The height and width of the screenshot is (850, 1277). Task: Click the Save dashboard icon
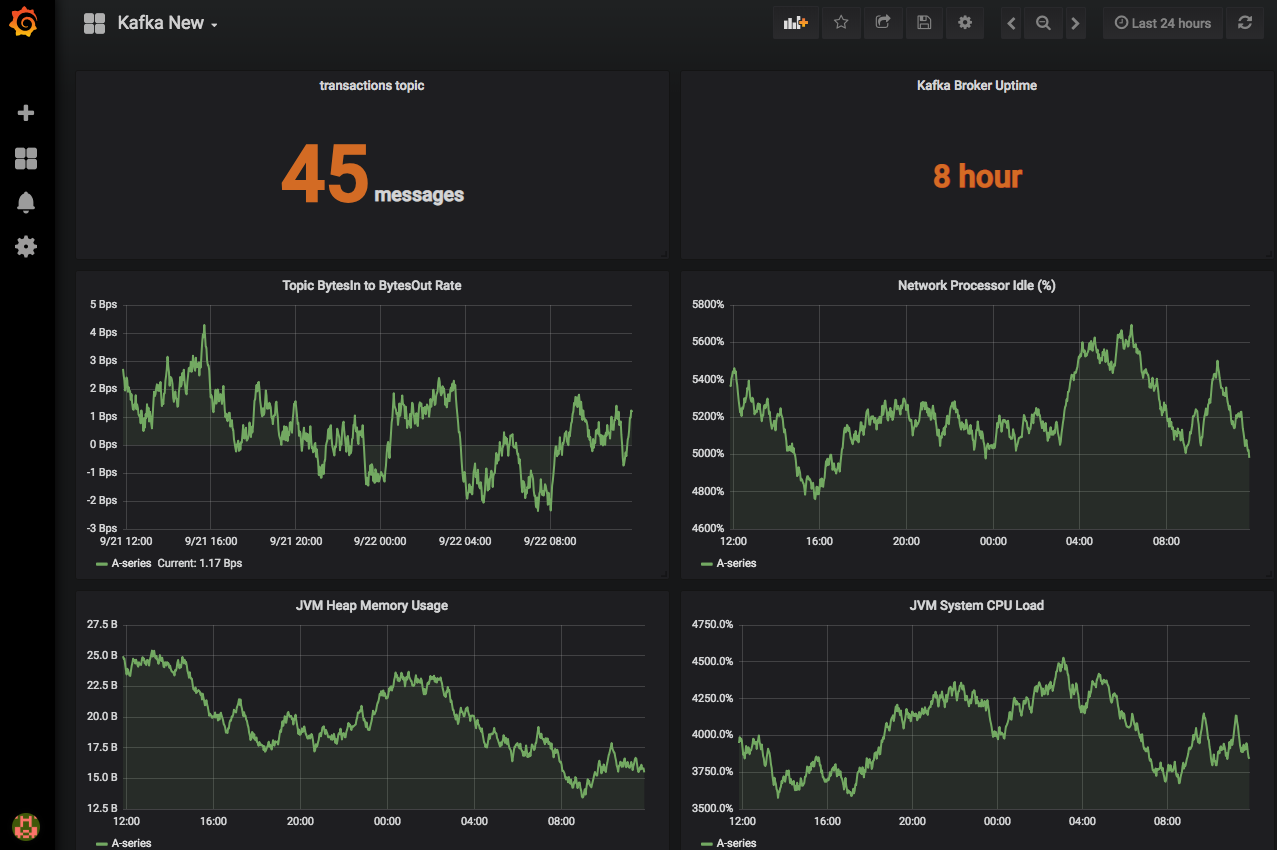[x=924, y=23]
